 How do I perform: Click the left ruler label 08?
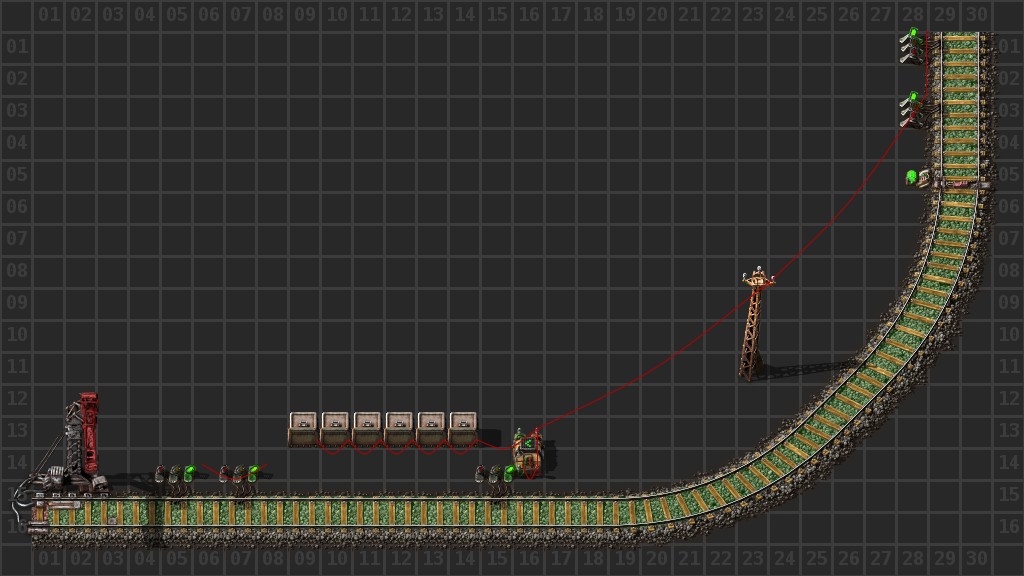[x=16, y=270]
